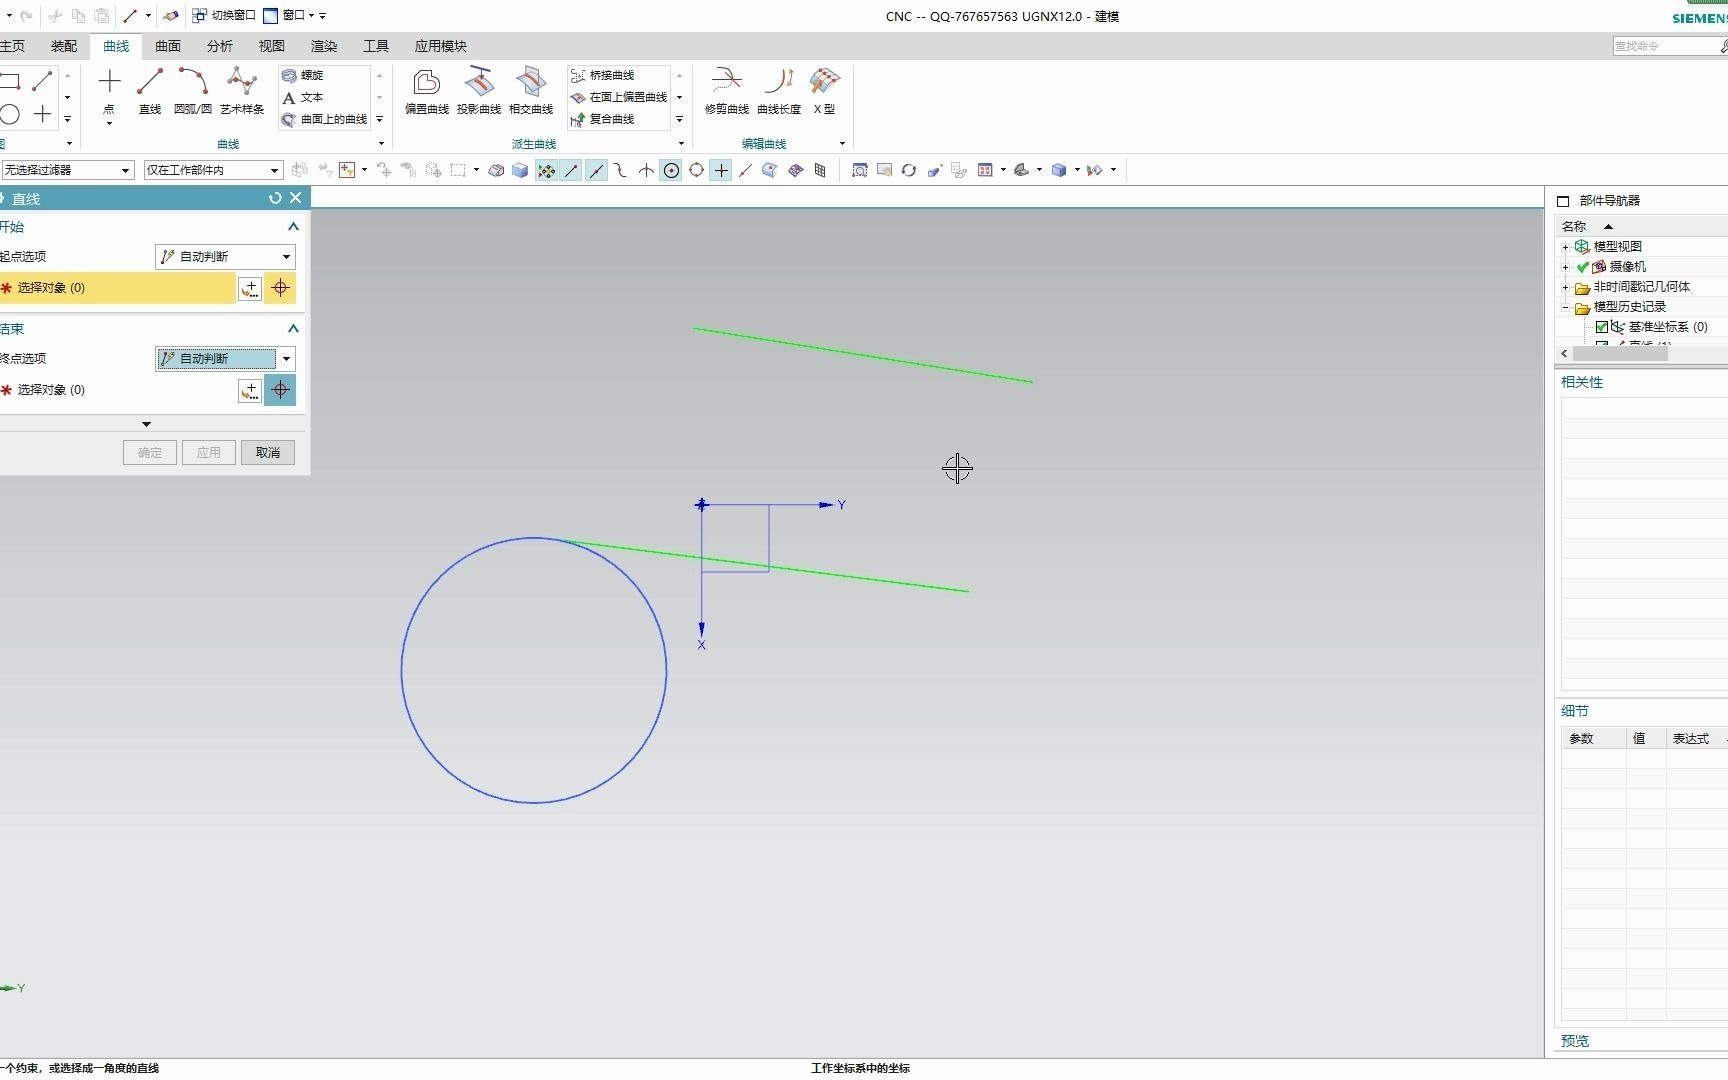Viewport: 1728px width, 1080px height.
Task: Open the 曲线长度 curve length tool
Action: [x=778, y=91]
